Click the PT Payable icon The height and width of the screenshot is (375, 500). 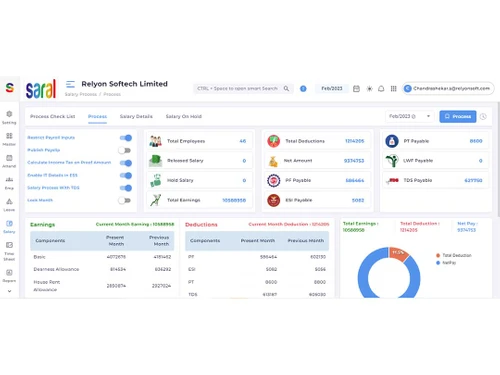pos(392,141)
